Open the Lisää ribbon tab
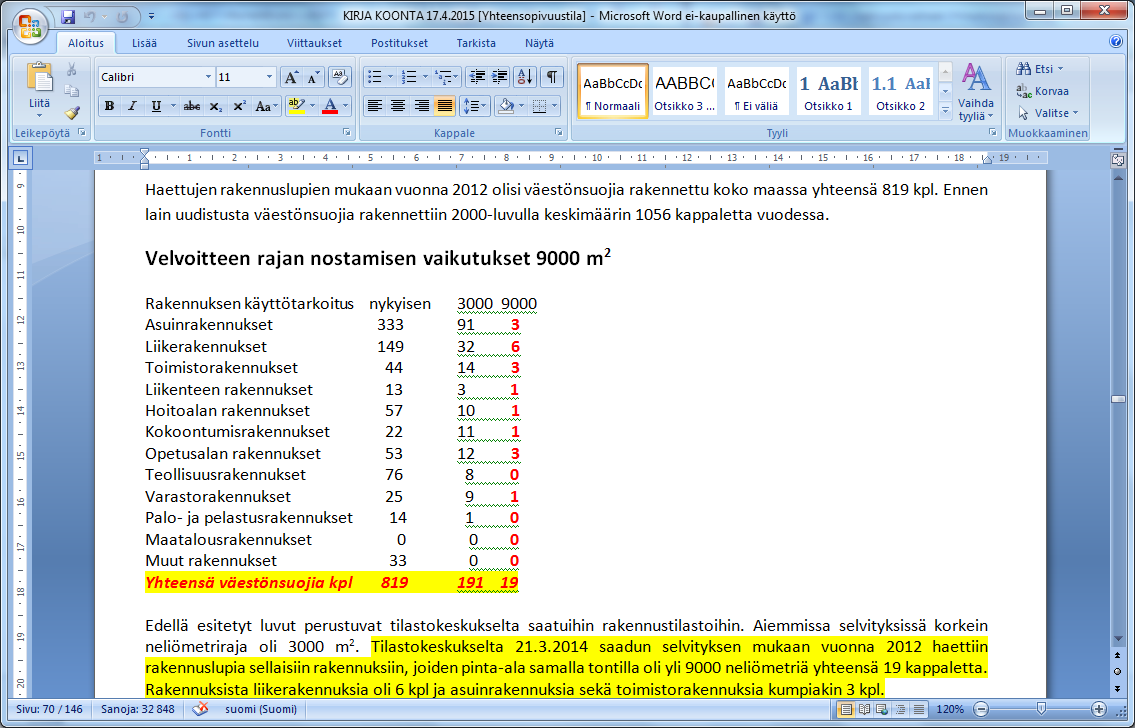1135x728 pixels. (144, 43)
